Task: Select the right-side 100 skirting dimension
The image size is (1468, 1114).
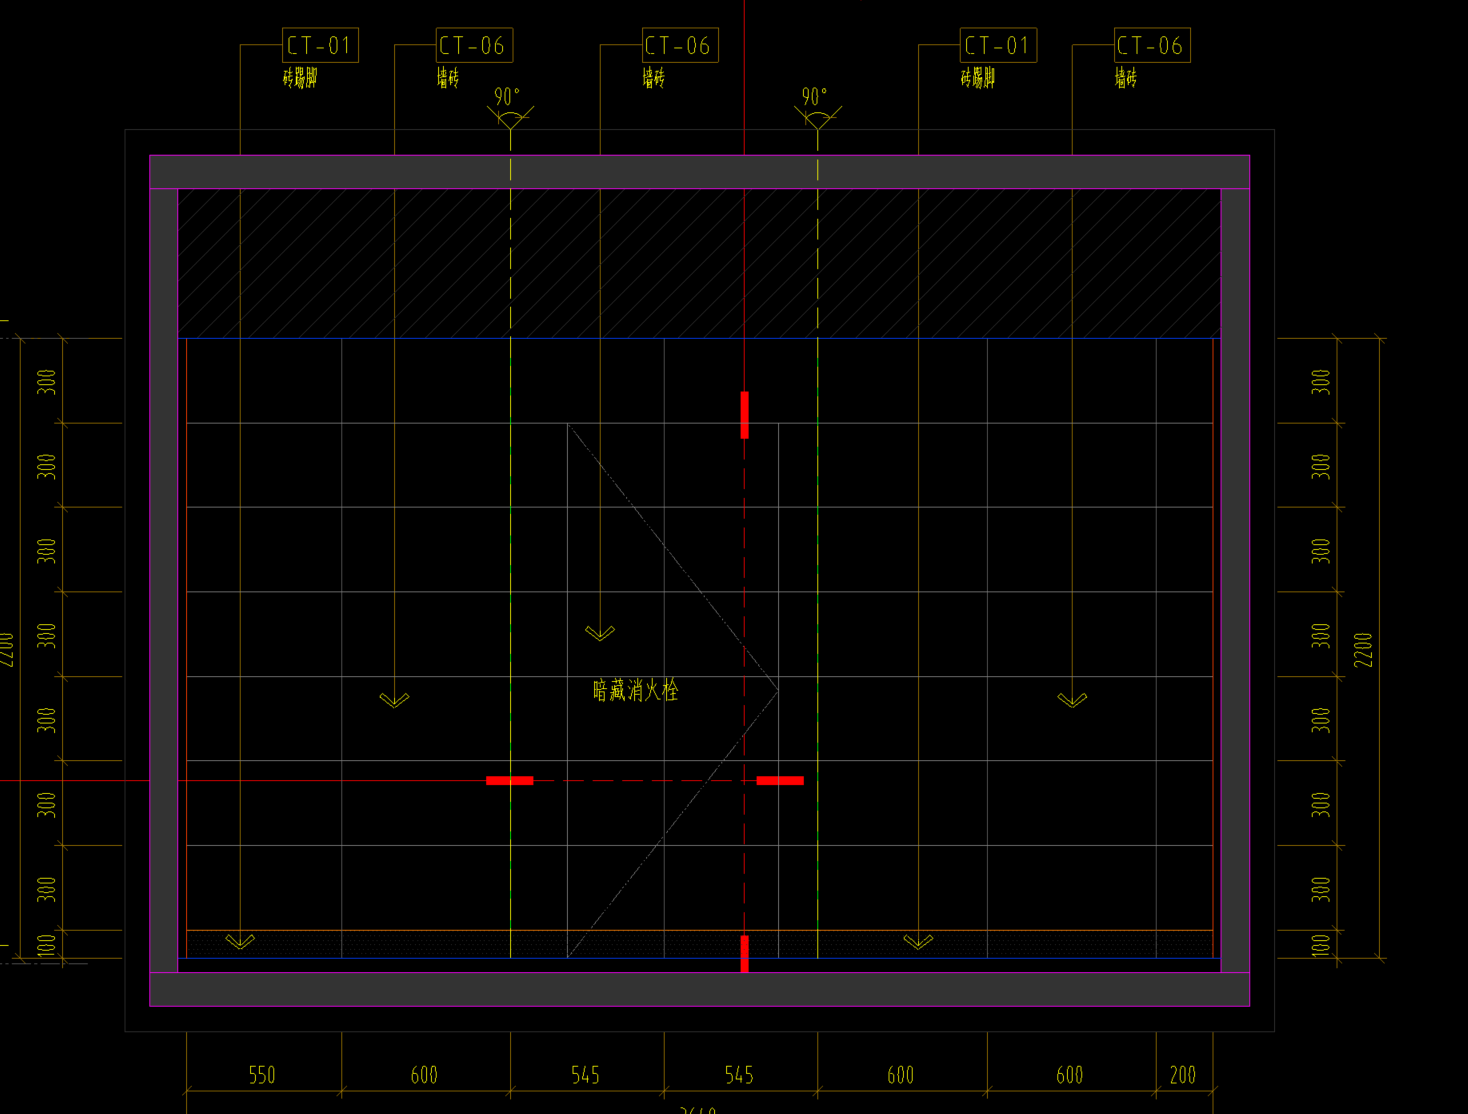Action: pyautogui.click(x=1321, y=945)
